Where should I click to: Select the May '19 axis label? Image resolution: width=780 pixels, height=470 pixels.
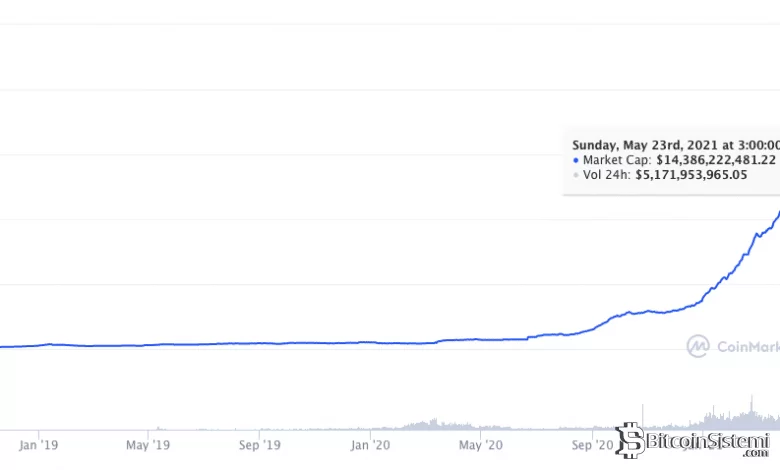149,444
